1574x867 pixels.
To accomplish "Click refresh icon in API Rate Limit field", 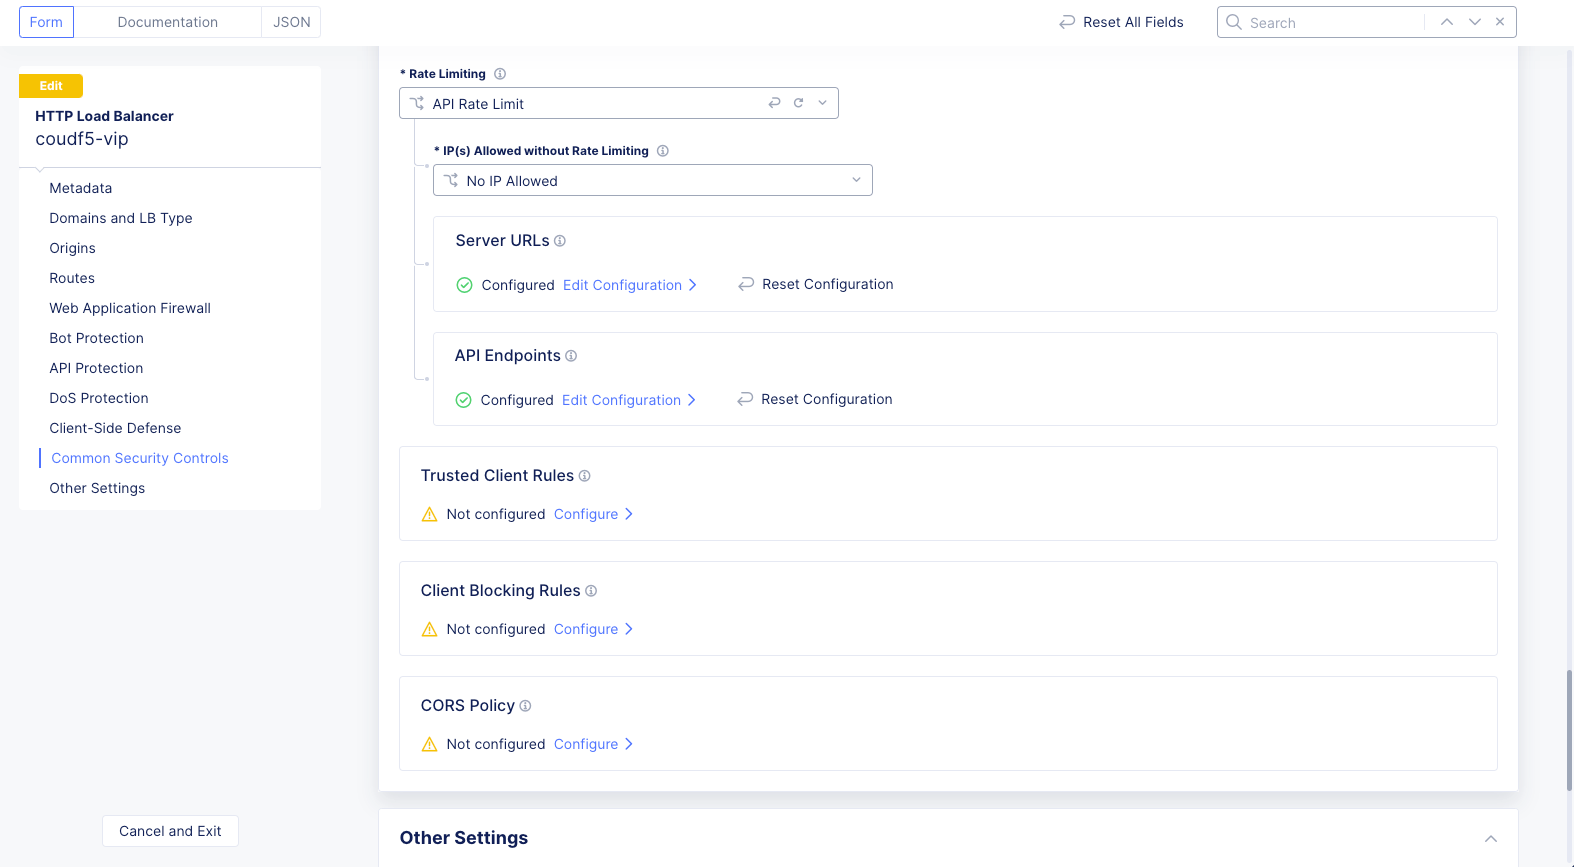I will click(x=798, y=103).
